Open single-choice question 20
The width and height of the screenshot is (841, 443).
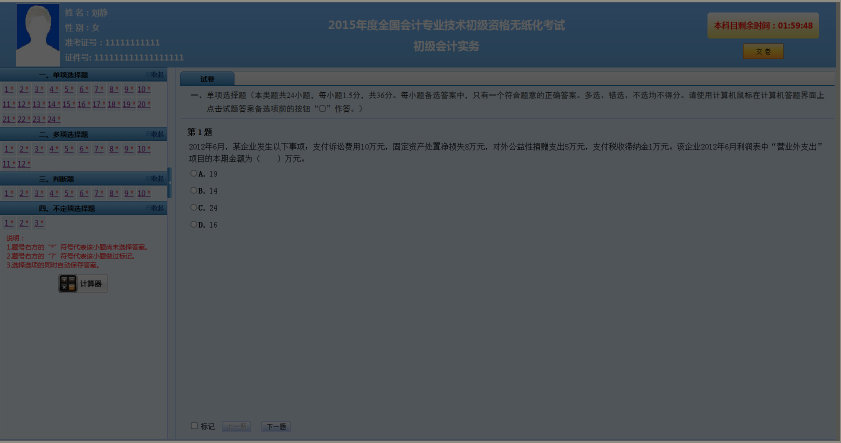tap(144, 105)
